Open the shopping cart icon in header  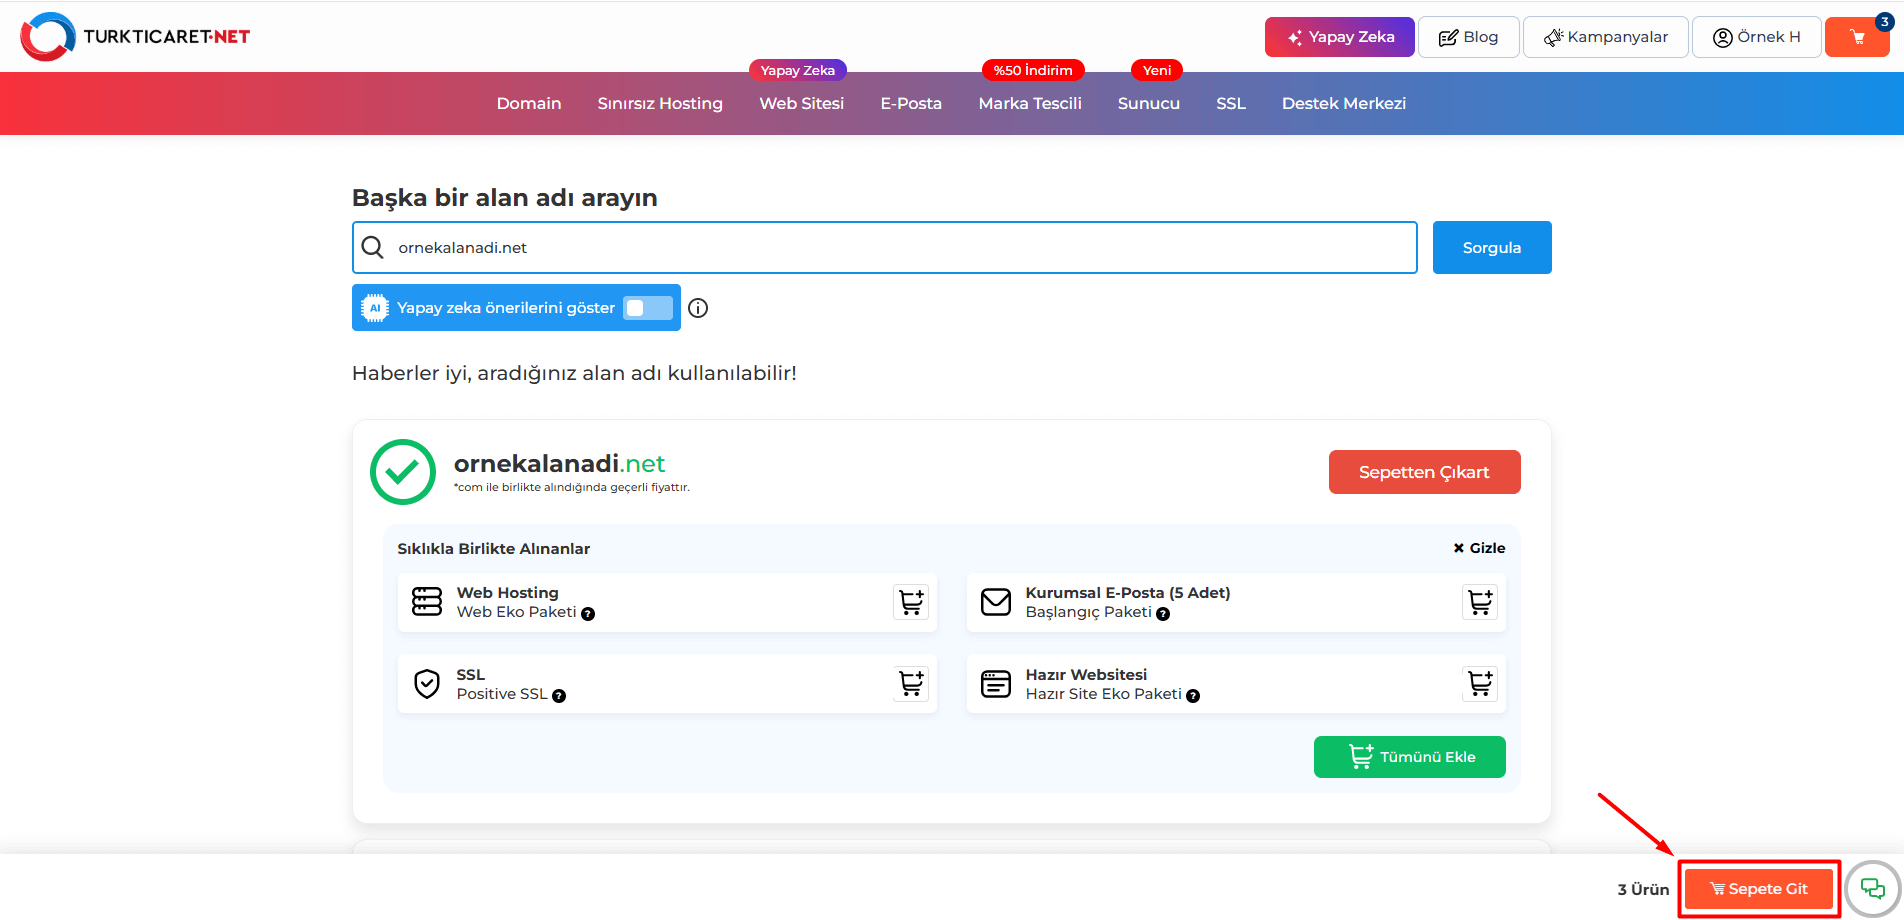pos(1856,37)
